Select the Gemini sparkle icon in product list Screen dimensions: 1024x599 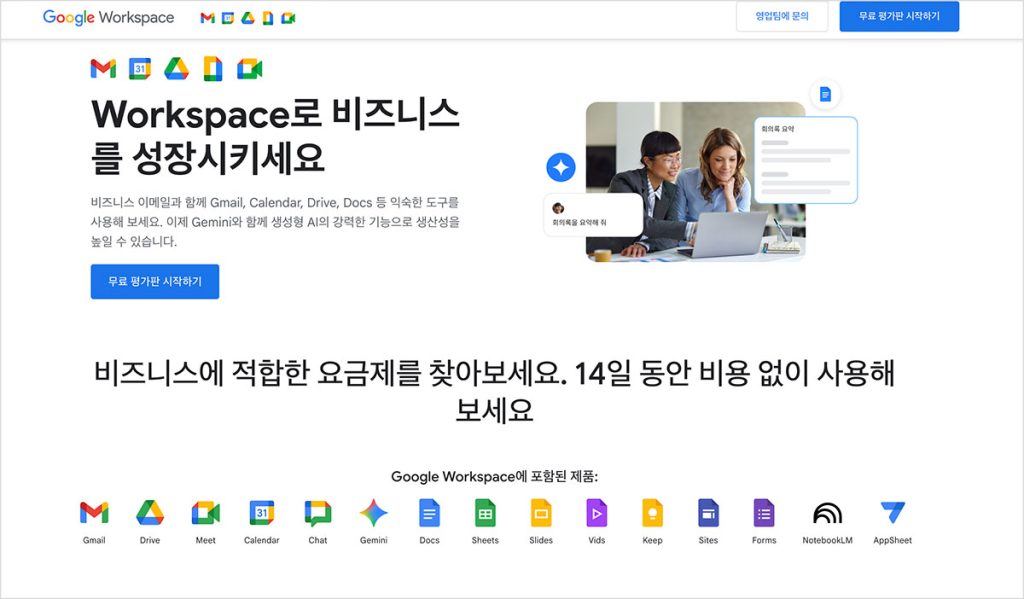click(x=374, y=513)
